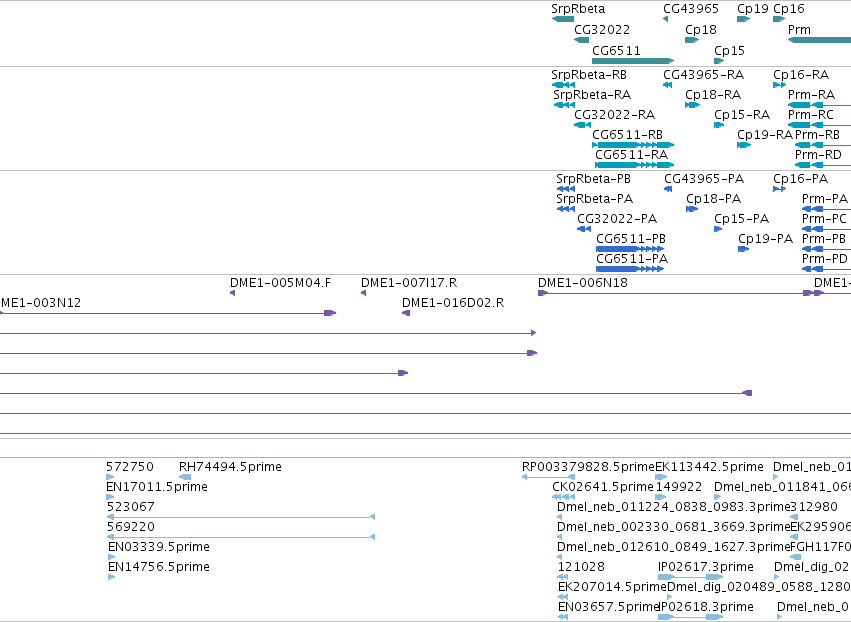Viewport: 851px width, 622px height.
Task: Click the SrpRbeta gene label
Action: tap(578, 9)
